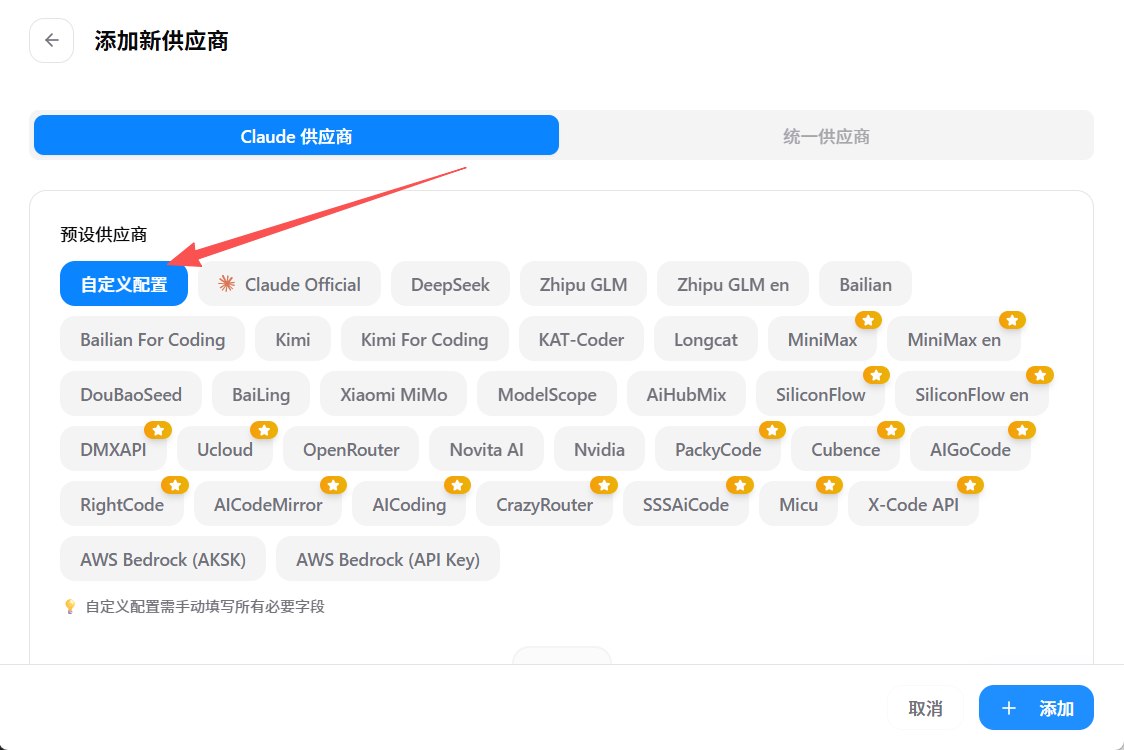The height and width of the screenshot is (750, 1124).
Task: Switch to the 统一供应商 tab
Action: (826, 136)
